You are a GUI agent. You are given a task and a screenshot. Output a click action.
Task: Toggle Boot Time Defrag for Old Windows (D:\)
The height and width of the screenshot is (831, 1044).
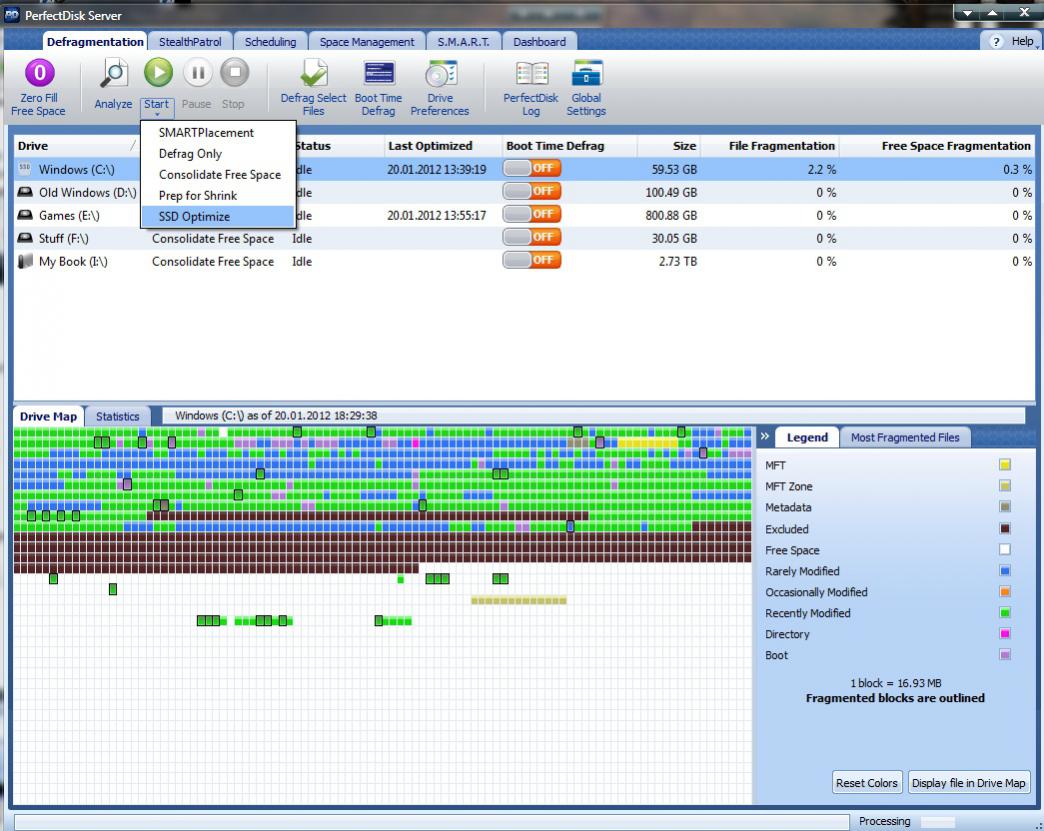tap(532, 191)
